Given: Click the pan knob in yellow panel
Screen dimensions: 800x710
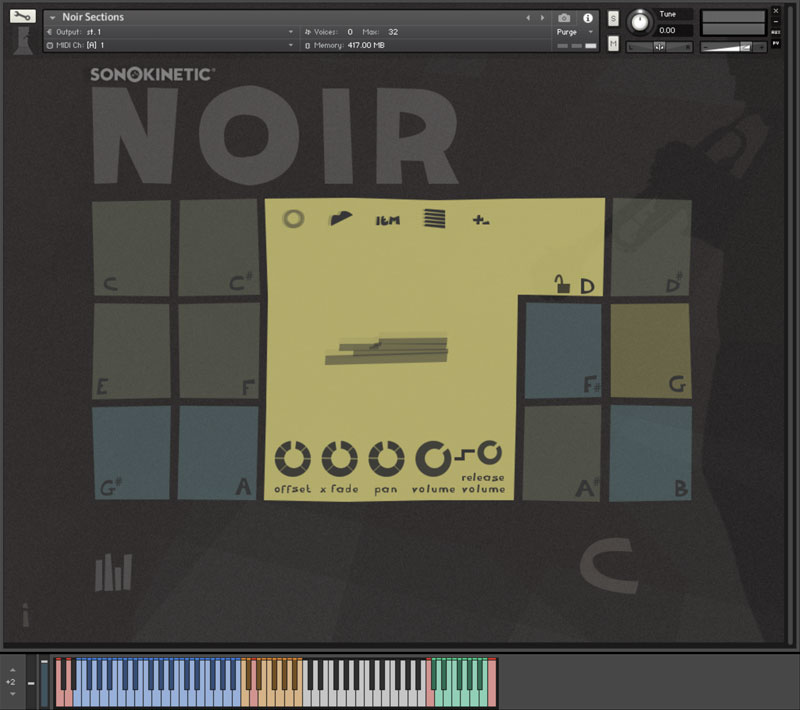Looking at the screenshot, I should pos(386,458).
